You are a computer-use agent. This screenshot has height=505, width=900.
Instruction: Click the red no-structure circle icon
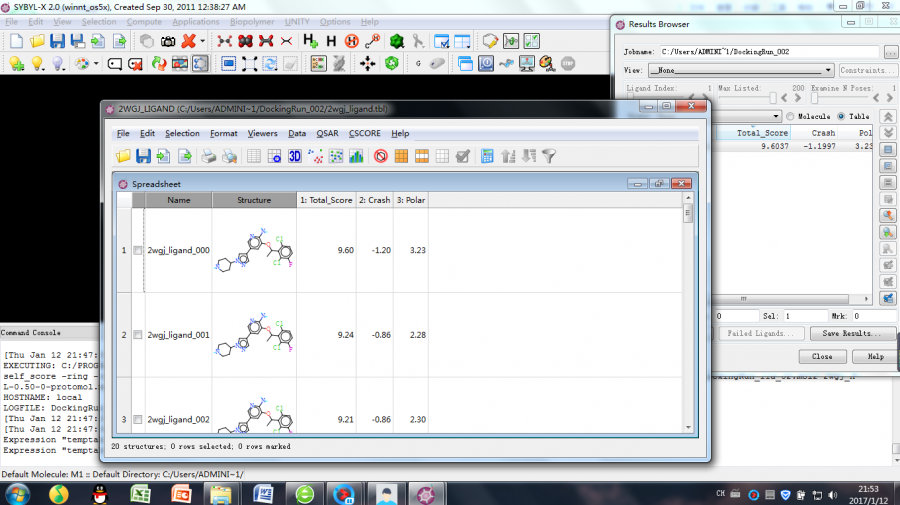(381, 156)
